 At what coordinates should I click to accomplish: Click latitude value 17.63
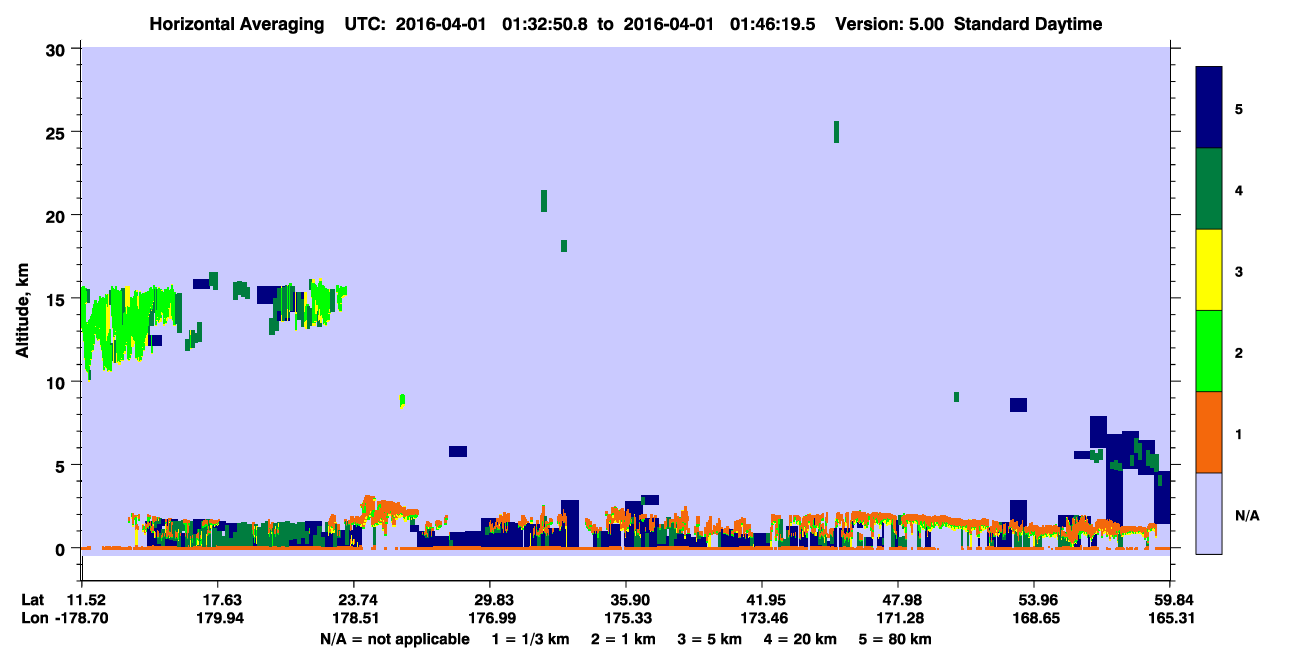click(x=218, y=600)
